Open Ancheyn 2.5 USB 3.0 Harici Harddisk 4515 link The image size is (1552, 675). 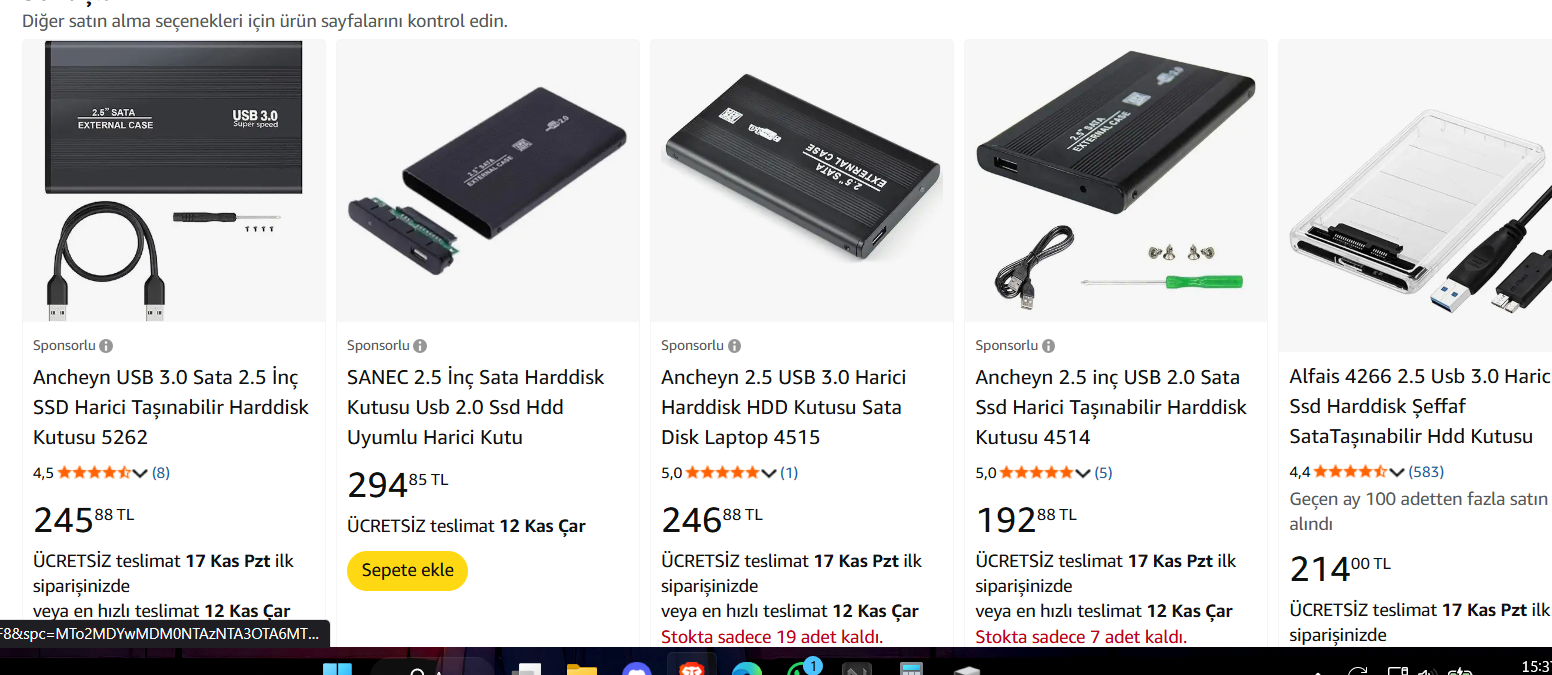(x=784, y=407)
